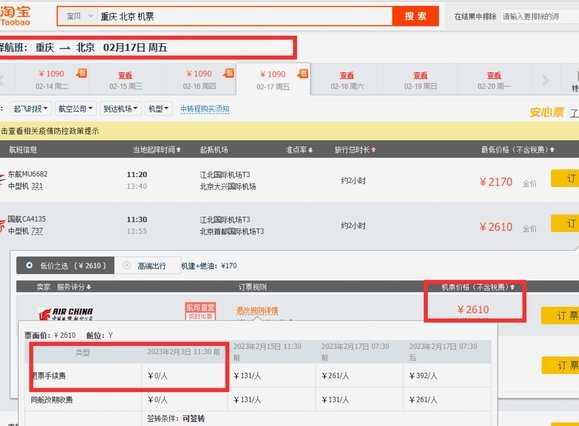
Task: Click the 航司直营 badge
Action: (x=200, y=311)
